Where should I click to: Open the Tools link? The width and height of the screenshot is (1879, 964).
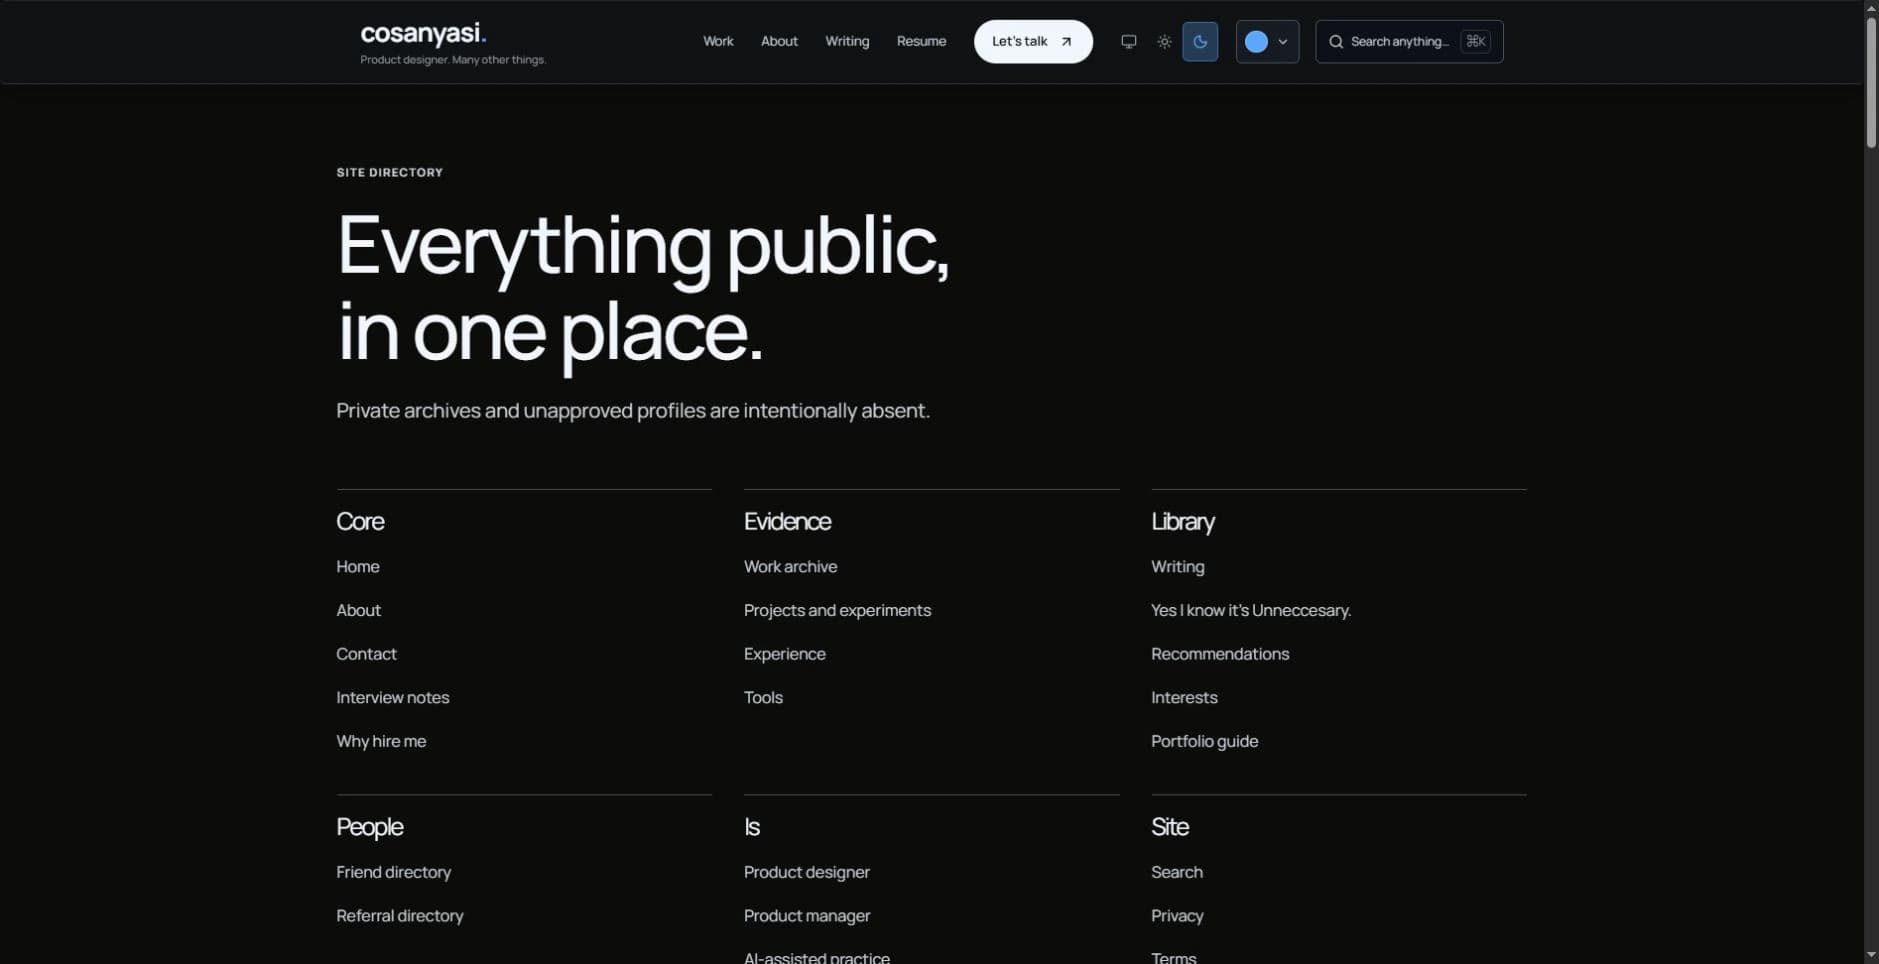pyautogui.click(x=763, y=698)
